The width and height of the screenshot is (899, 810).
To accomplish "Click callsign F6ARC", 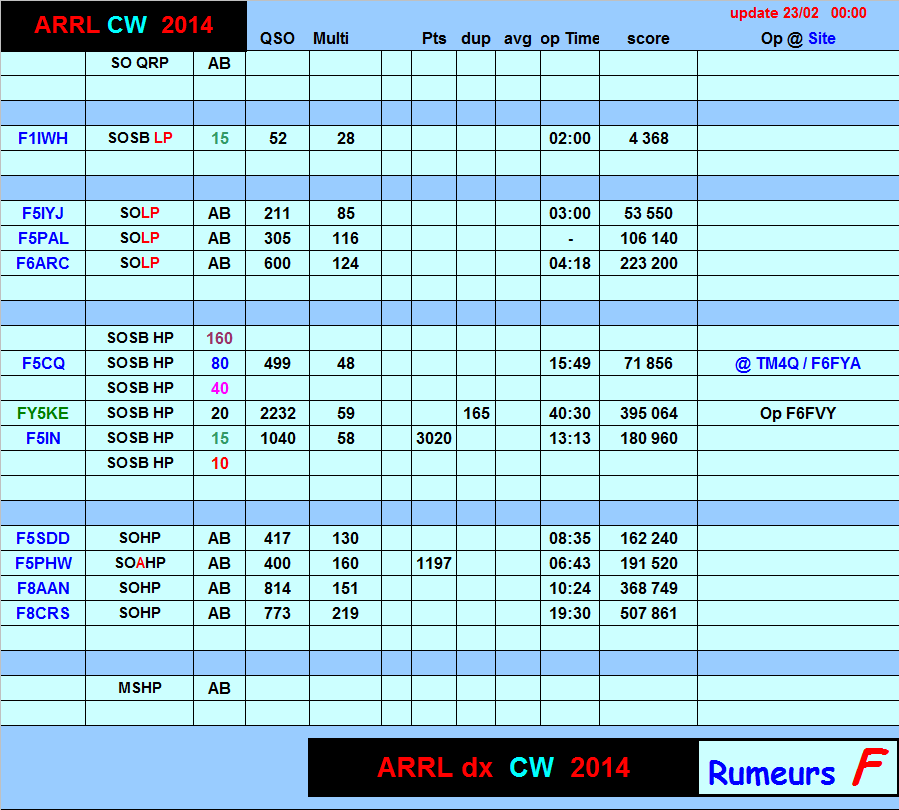I will 43,263.
